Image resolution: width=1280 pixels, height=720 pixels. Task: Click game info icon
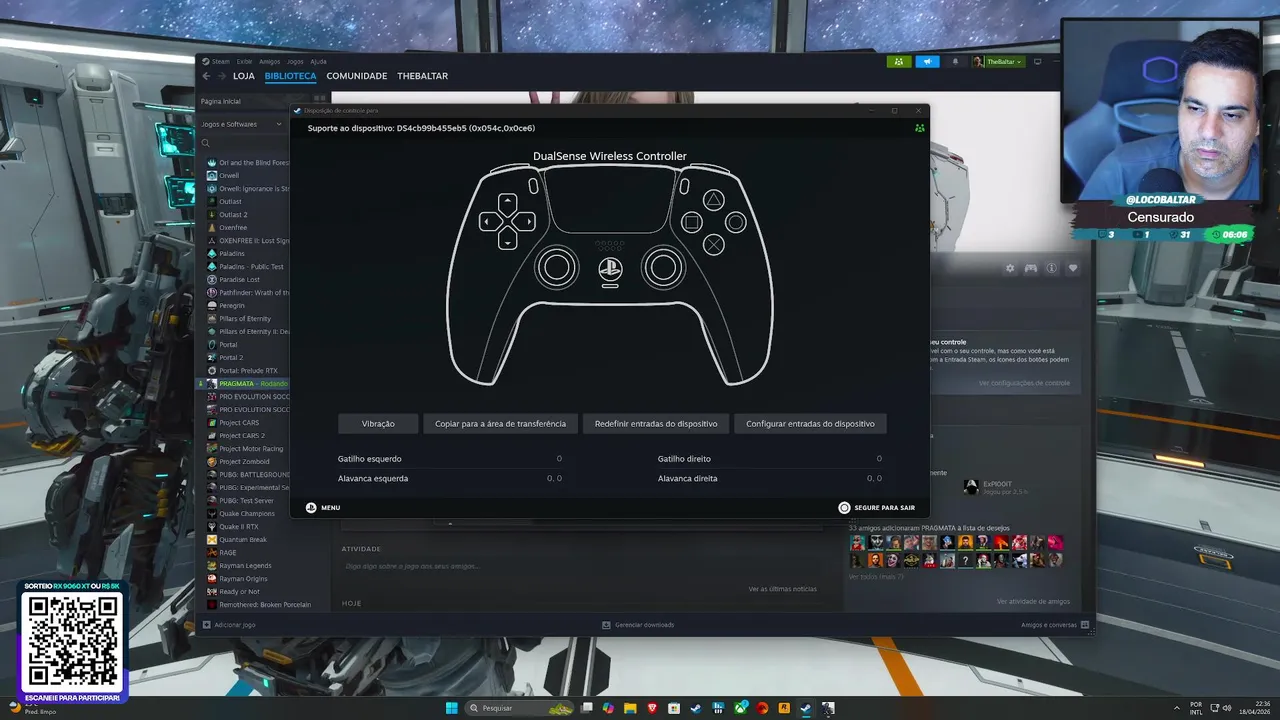pyautogui.click(x=1052, y=268)
